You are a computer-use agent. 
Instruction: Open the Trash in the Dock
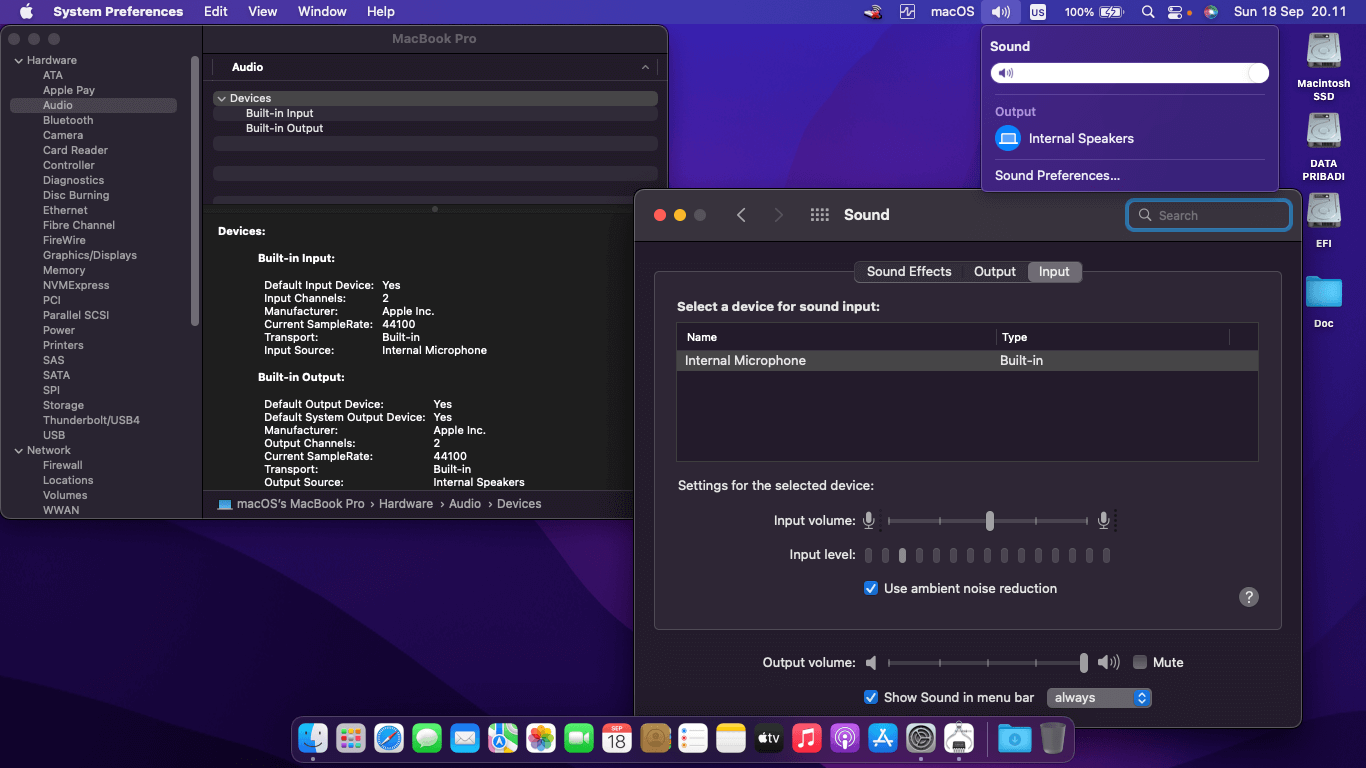[1052, 739]
